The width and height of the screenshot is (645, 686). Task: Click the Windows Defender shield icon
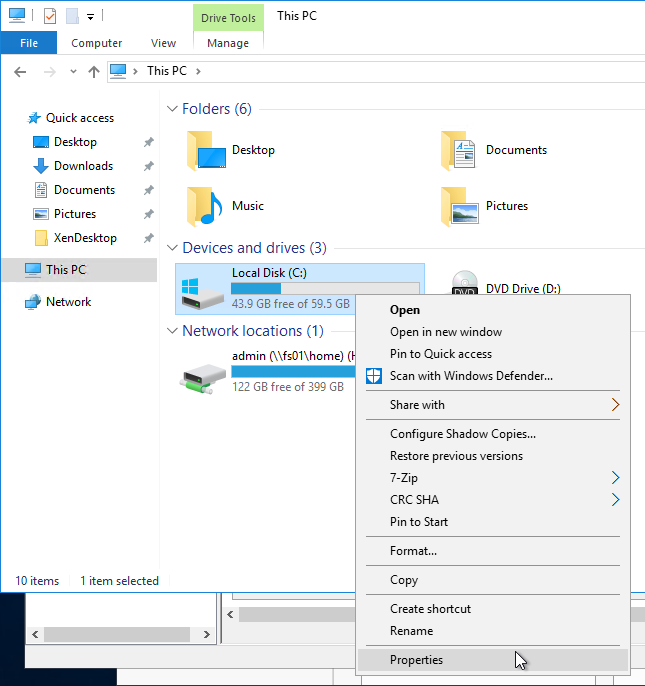tap(374, 376)
